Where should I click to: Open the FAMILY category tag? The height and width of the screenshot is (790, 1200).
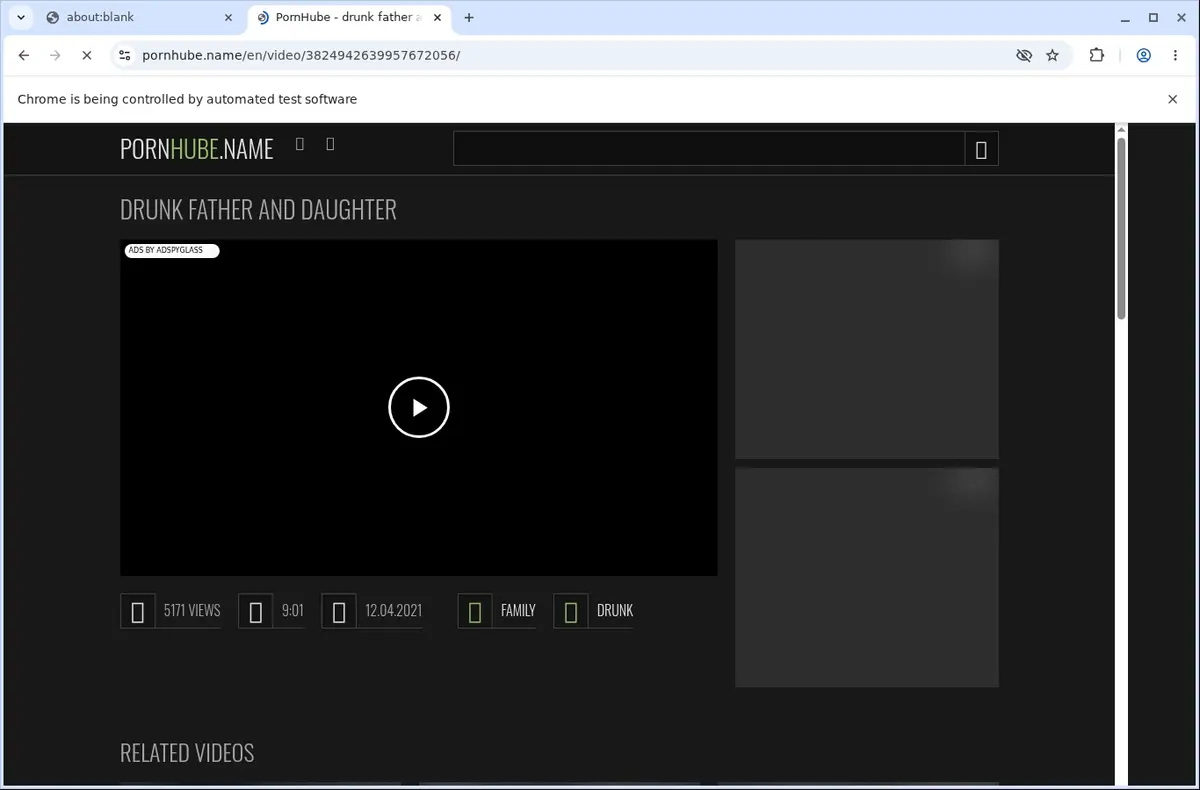[518, 610]
